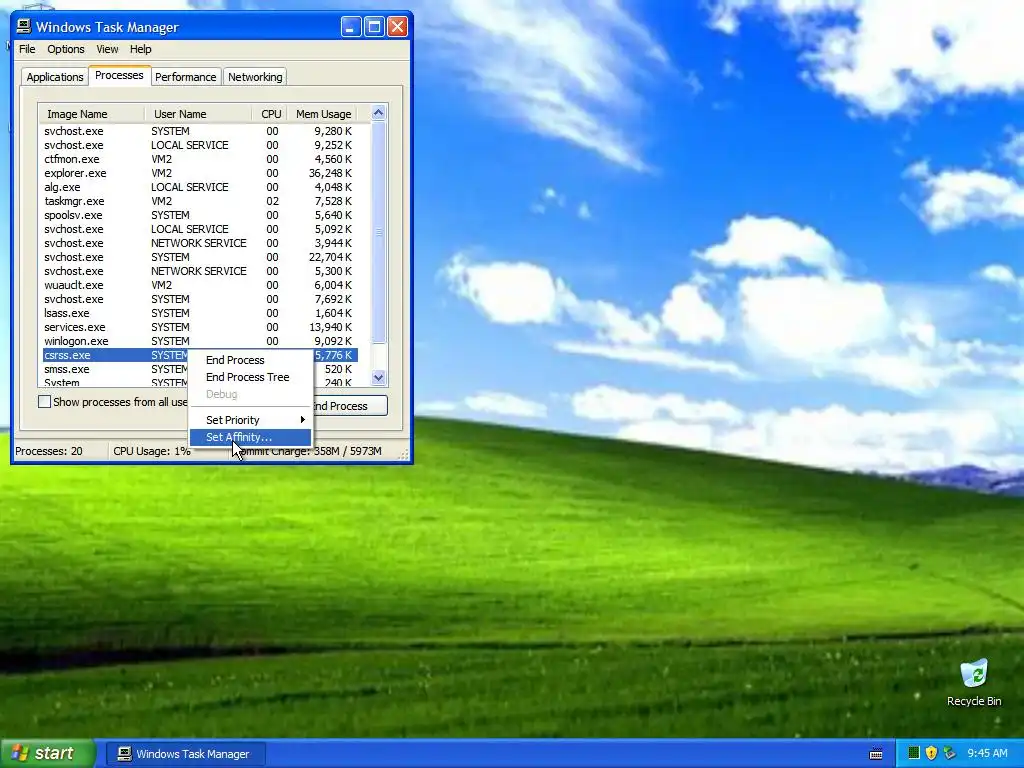Select End Process Tree in context menu

[250, 377]
